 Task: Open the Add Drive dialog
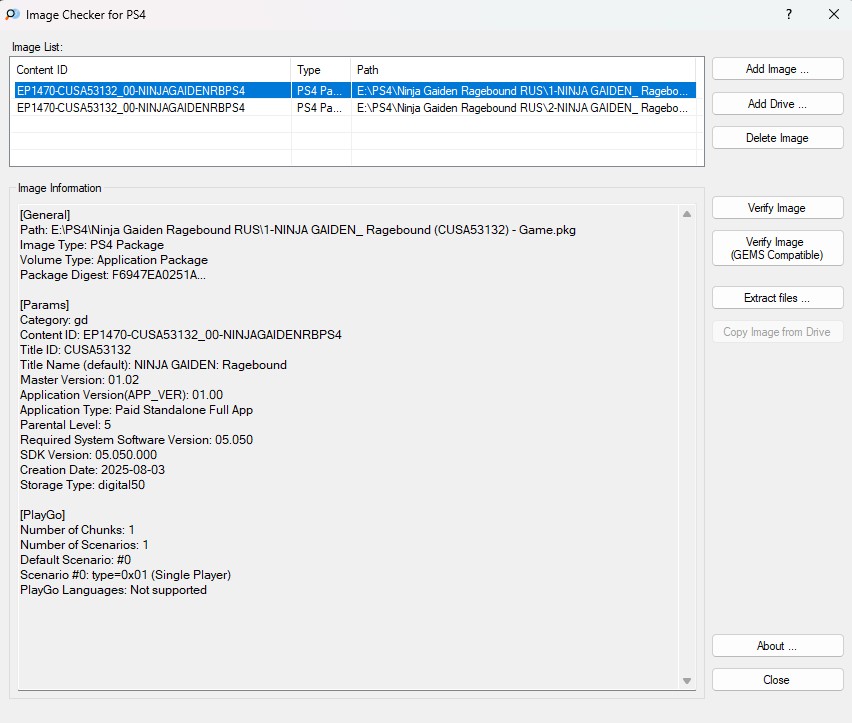click(777, 104)
